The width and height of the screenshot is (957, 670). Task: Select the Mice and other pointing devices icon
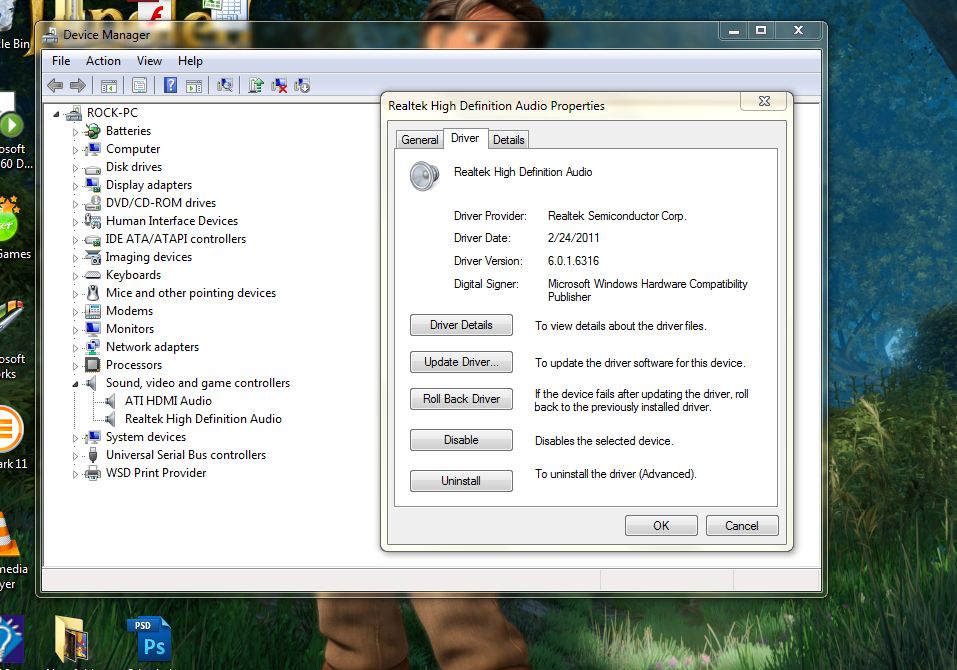pos(93,293)
